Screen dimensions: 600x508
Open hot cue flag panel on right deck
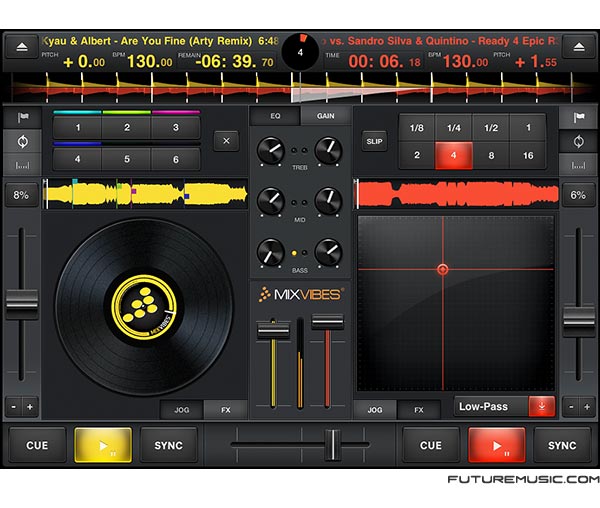click(579, 117)
